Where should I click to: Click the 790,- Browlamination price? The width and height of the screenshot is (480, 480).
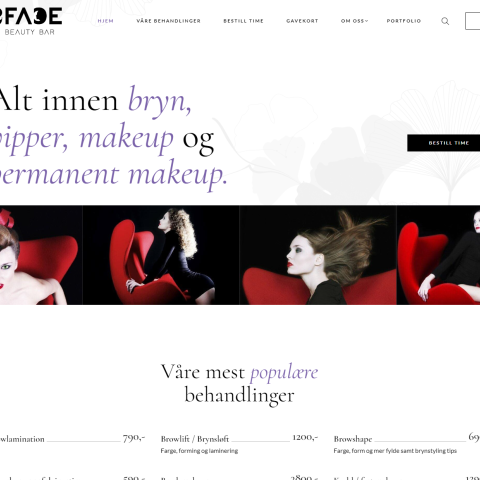point(134,438)
